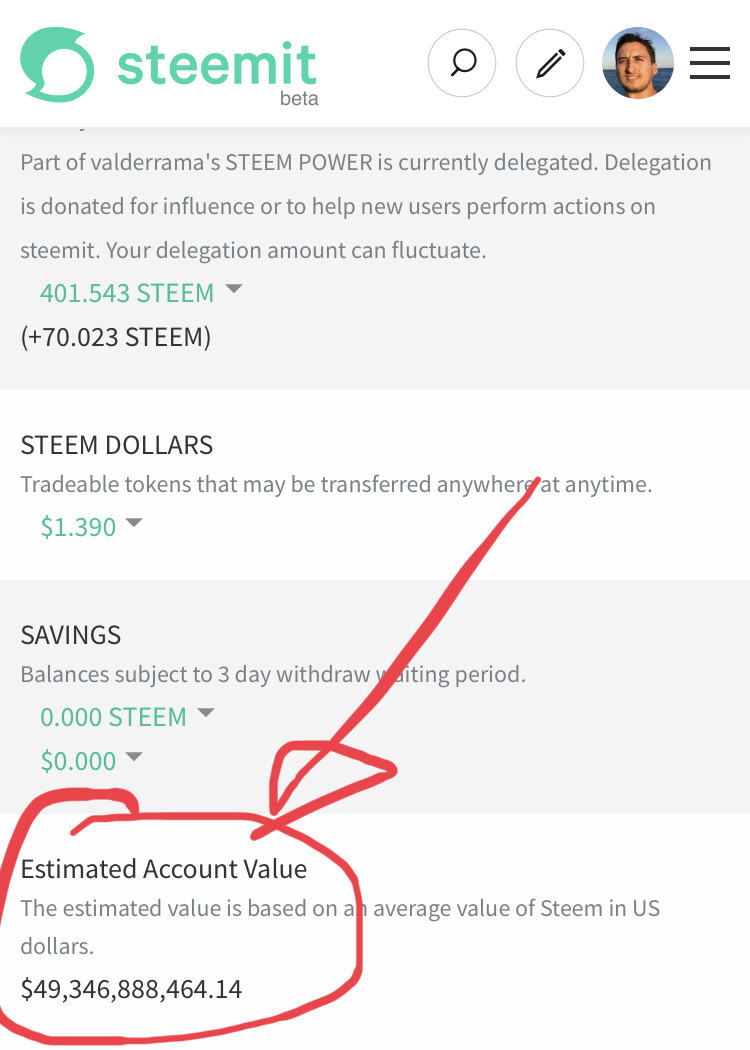Click the SAVINGS section heading
Image resolution: width=750 pixels, height=1050 pixels.
[x=71, y=635]
